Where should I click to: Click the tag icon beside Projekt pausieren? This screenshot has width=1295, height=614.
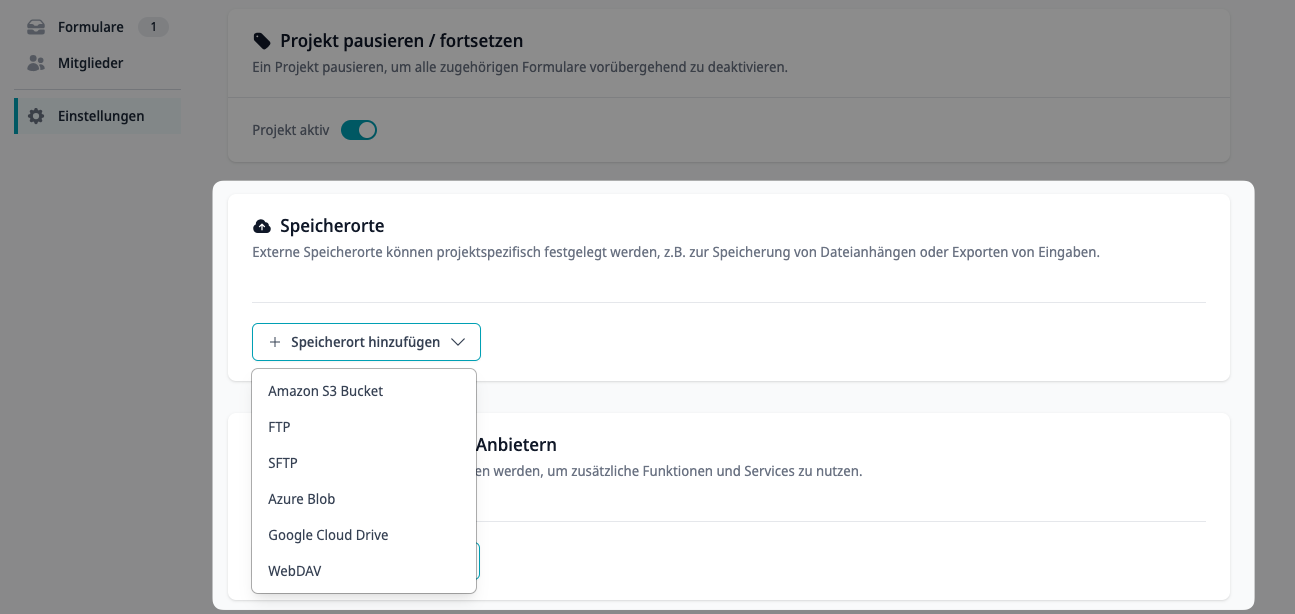pos(261,41)
